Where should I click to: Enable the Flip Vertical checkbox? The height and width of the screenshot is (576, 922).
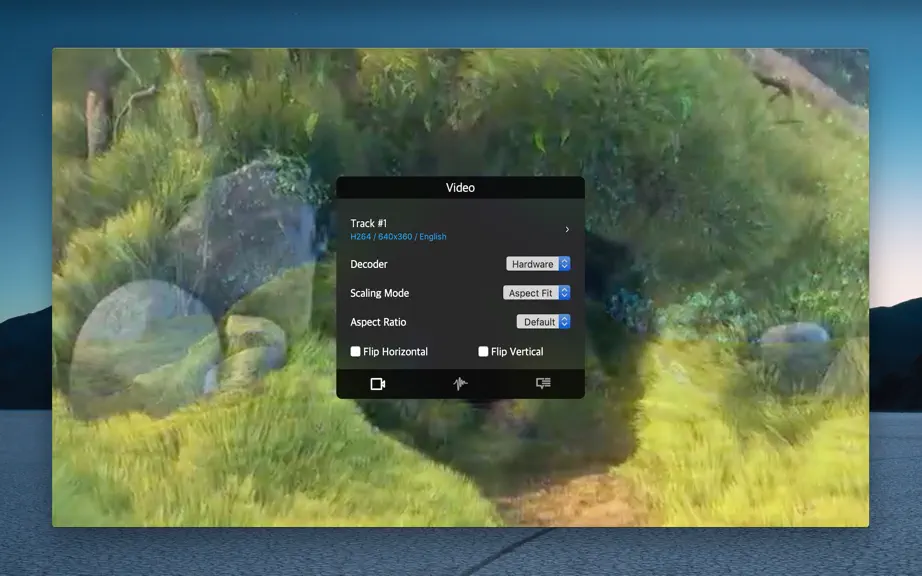483,351
